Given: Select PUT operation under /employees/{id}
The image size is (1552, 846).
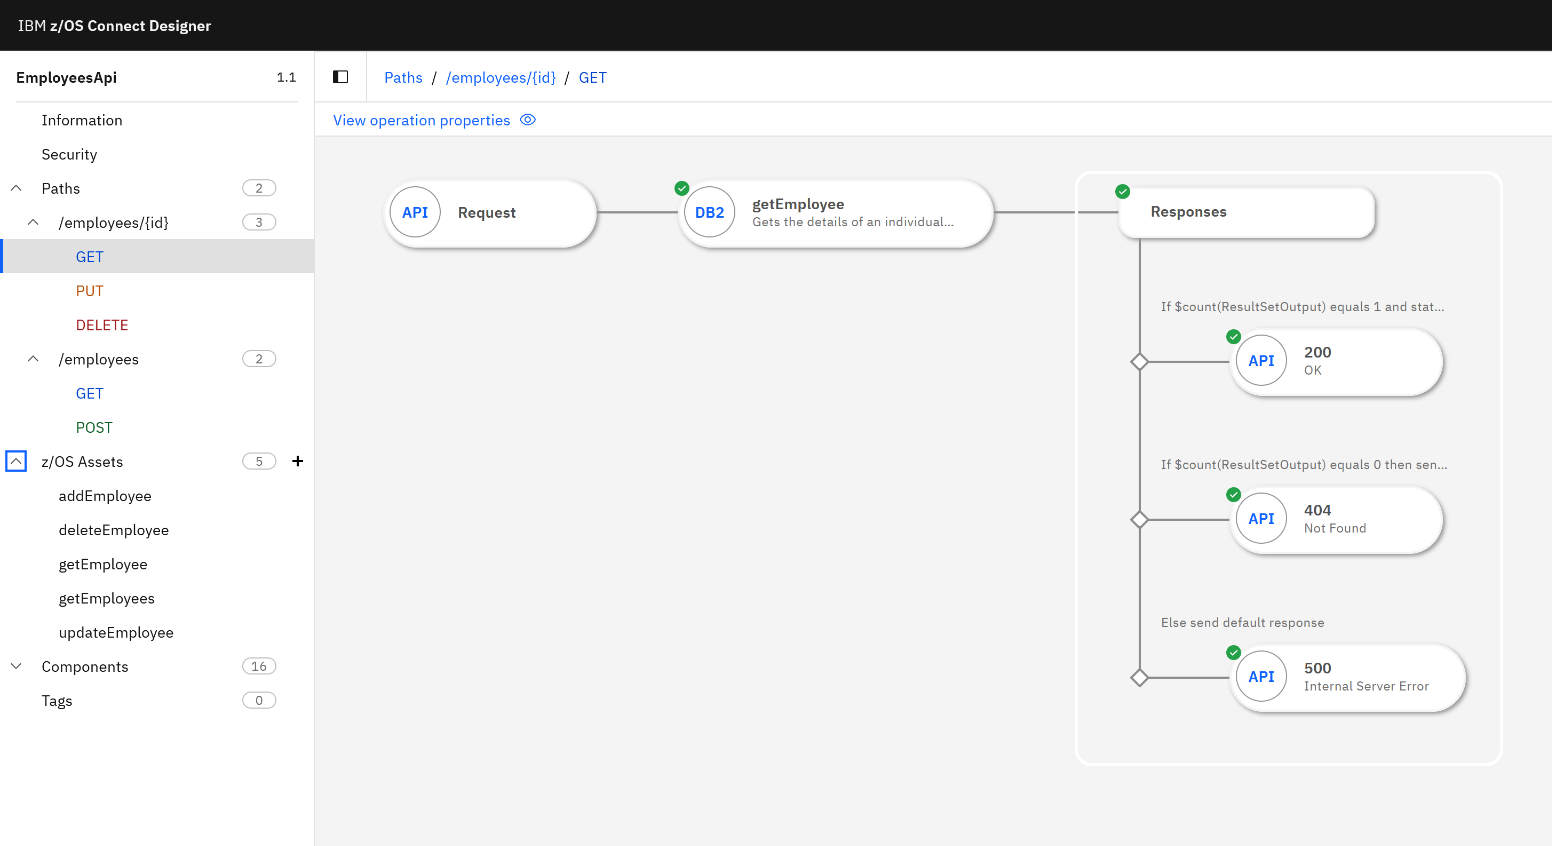Looking at the screenshot, I should [x=90, y=291].
